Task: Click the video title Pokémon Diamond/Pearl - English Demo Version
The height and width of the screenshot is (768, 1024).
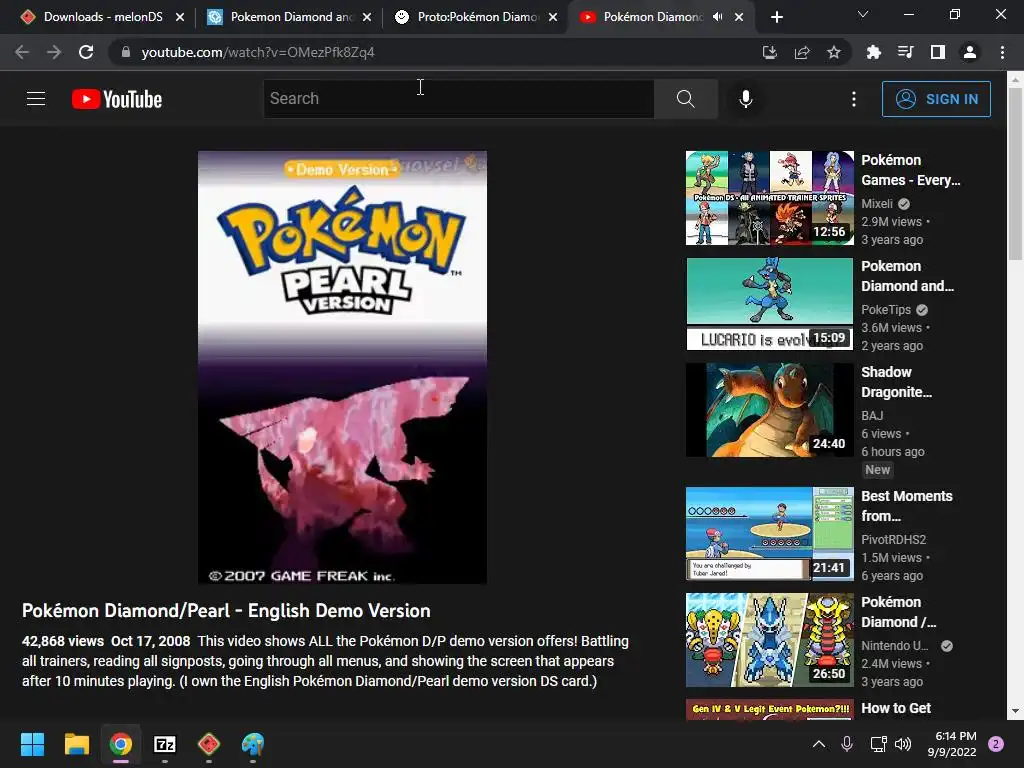Action: [226, 611]
